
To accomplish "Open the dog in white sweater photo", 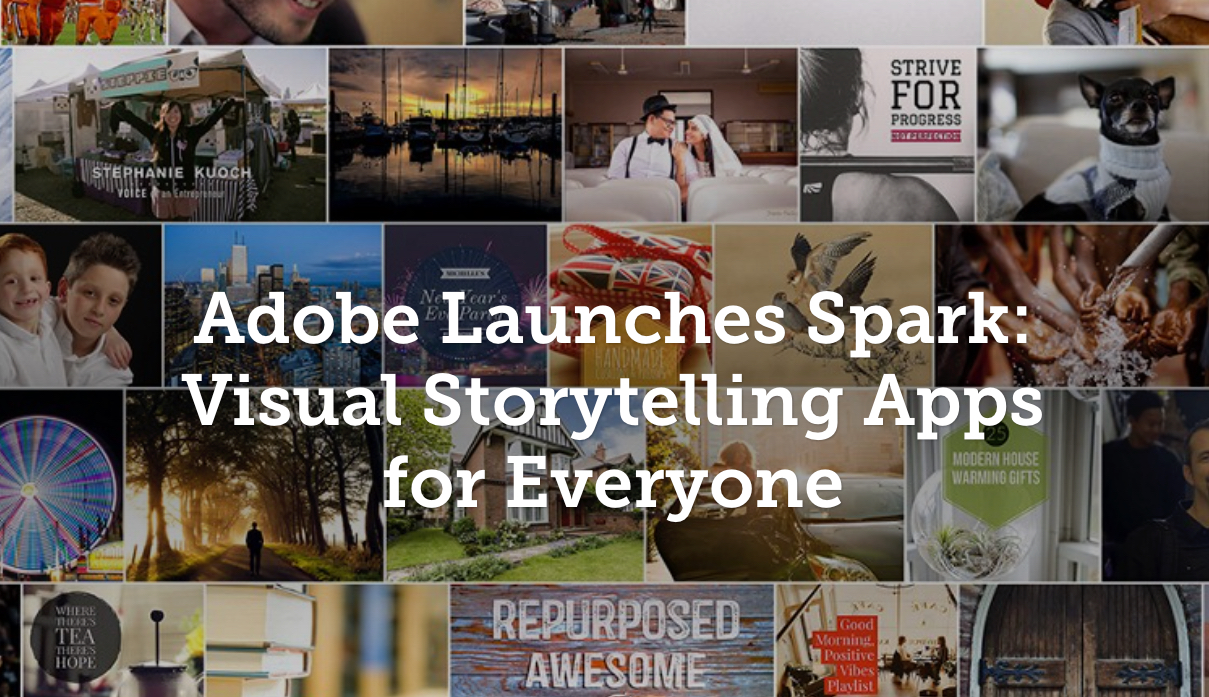I will (1093, 134).
